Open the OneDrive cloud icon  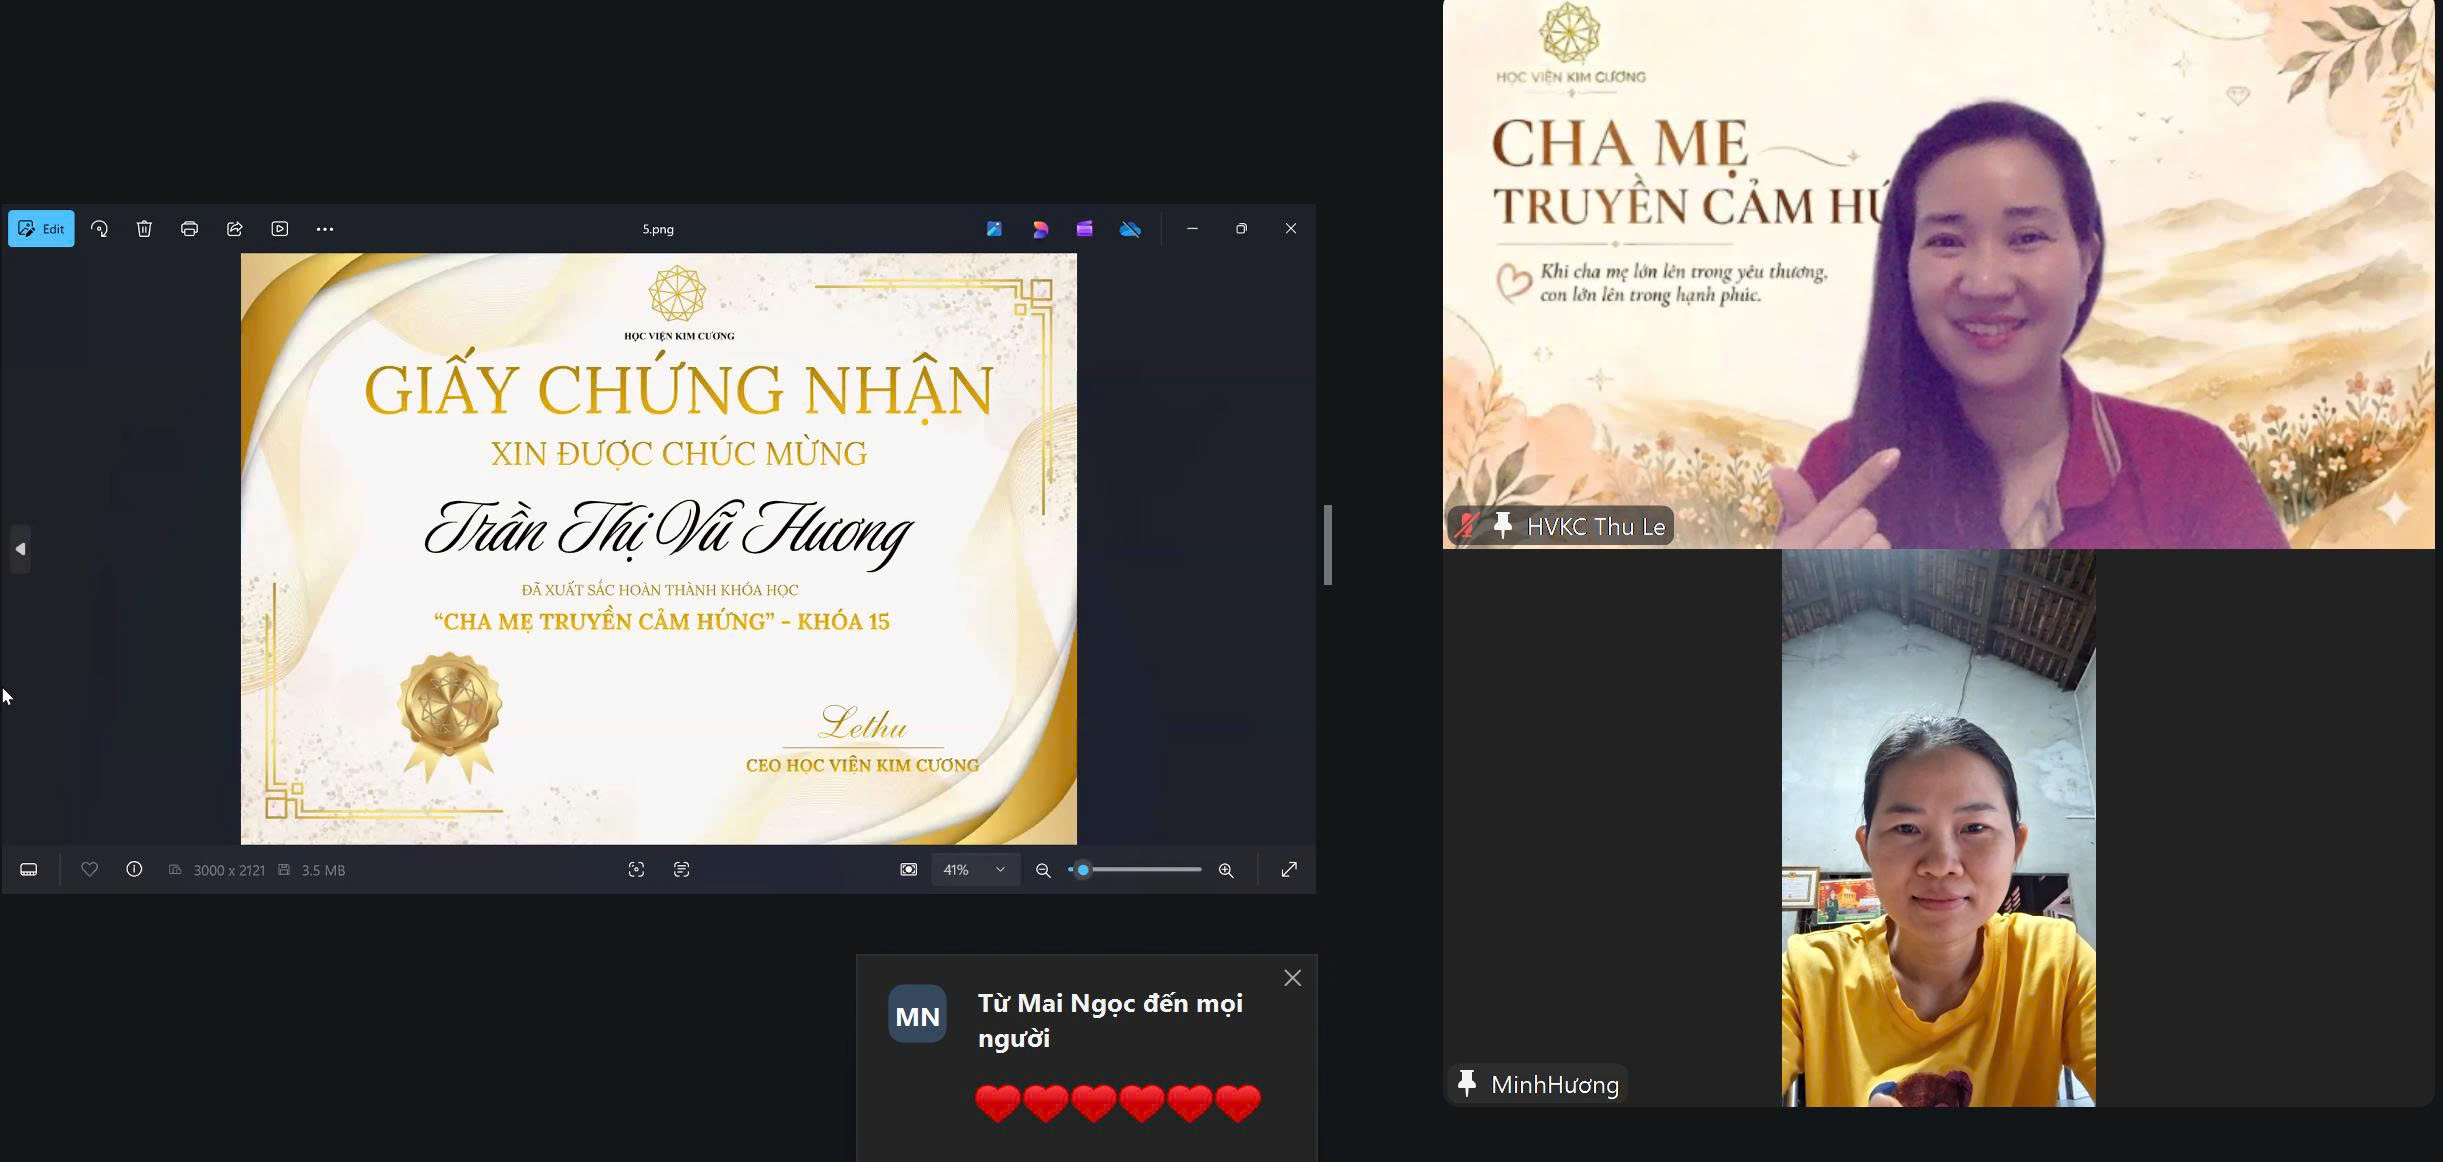click(x=1130, y=229)
